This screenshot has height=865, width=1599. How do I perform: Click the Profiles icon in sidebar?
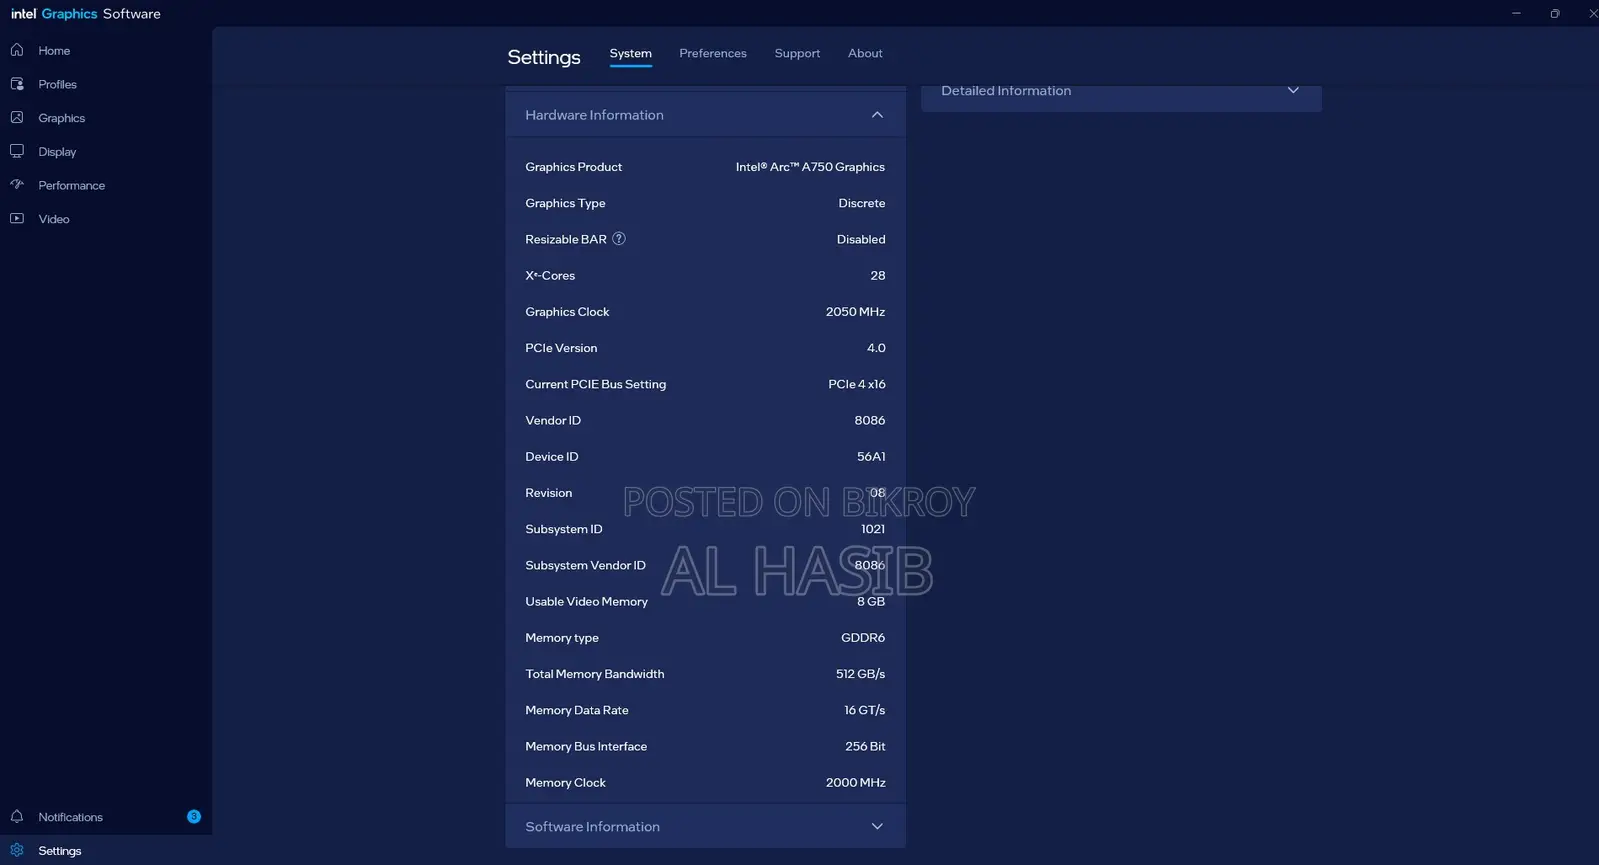[17, 84]
